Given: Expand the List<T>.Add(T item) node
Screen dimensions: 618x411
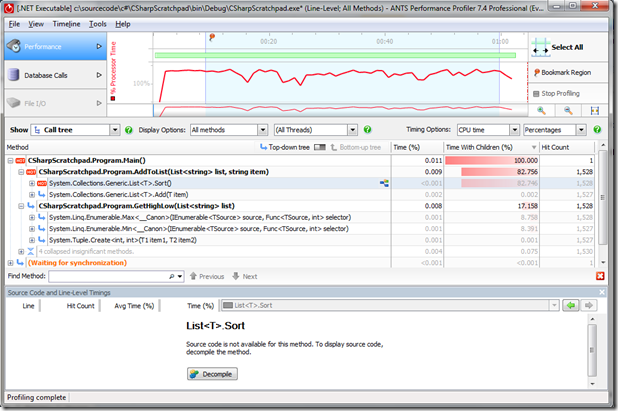Looking at the screenshot, I should (32, 195).
